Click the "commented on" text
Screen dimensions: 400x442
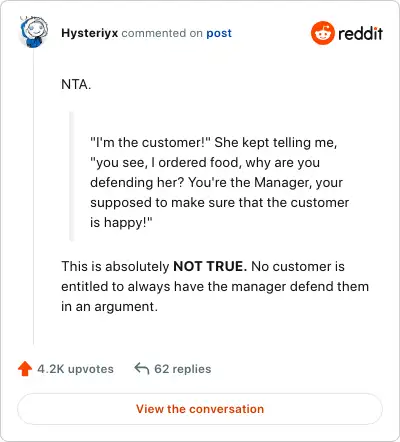click(162, 33)
